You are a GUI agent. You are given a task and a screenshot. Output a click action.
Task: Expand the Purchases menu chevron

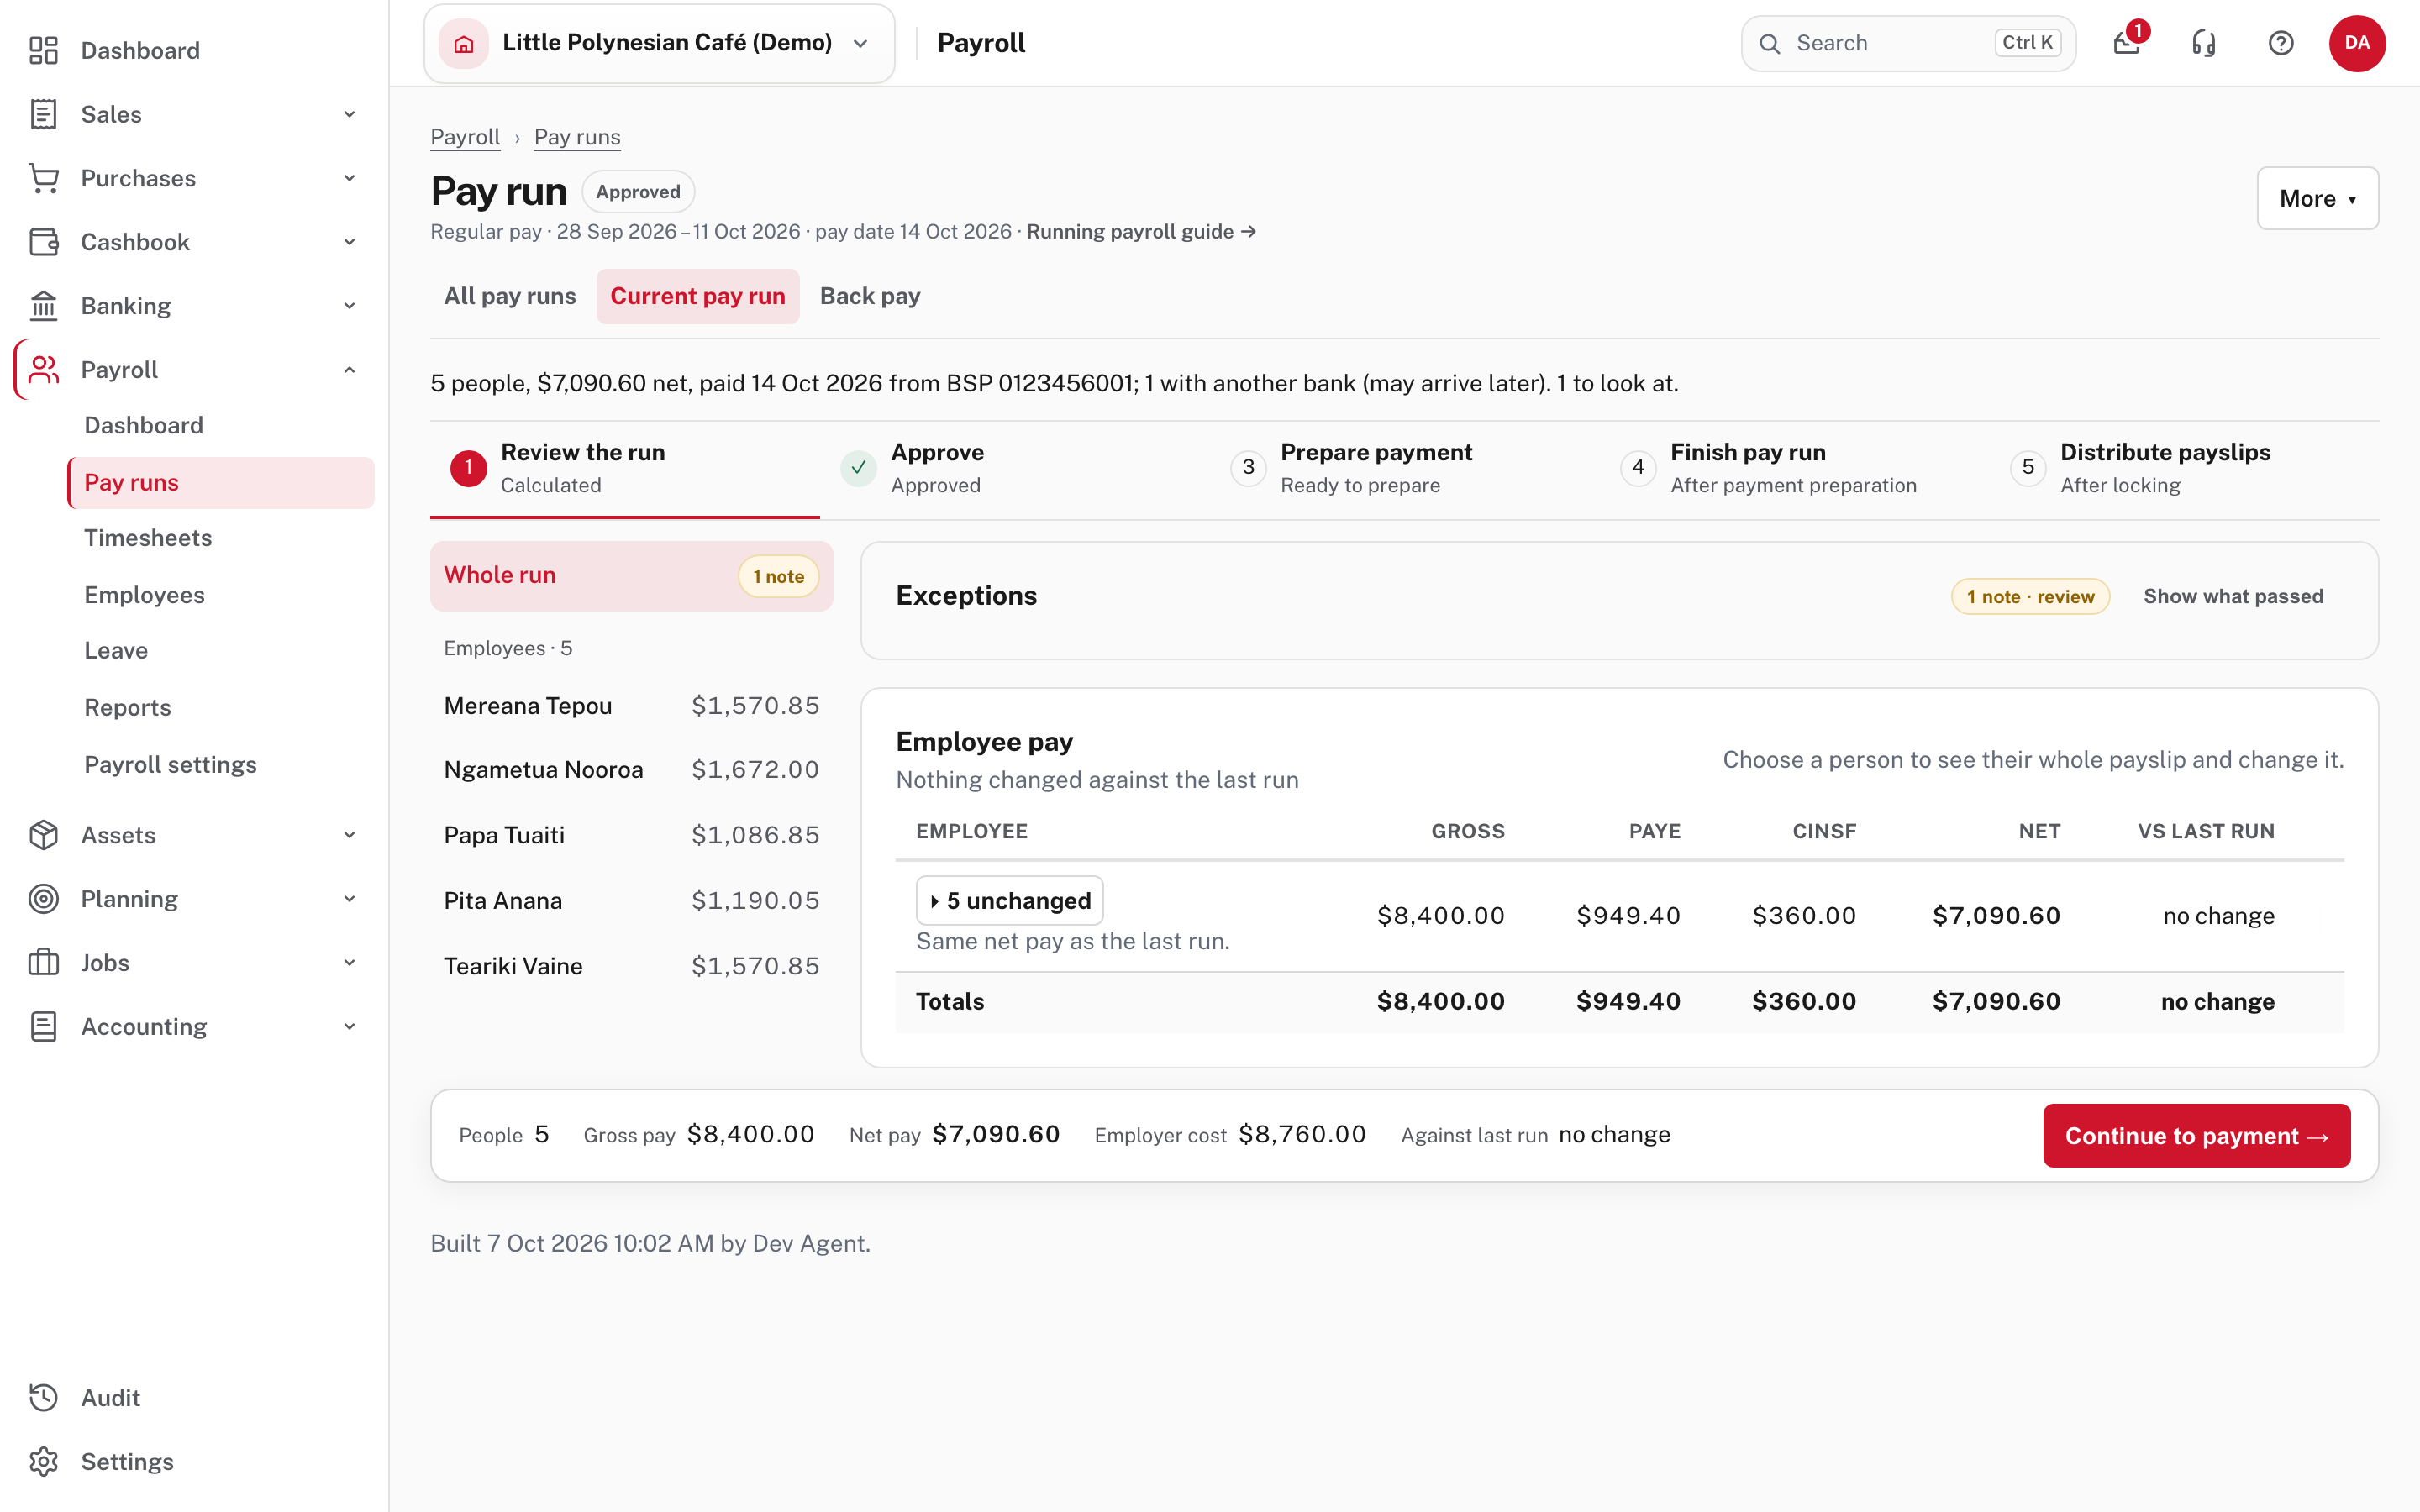click(349, 178)
